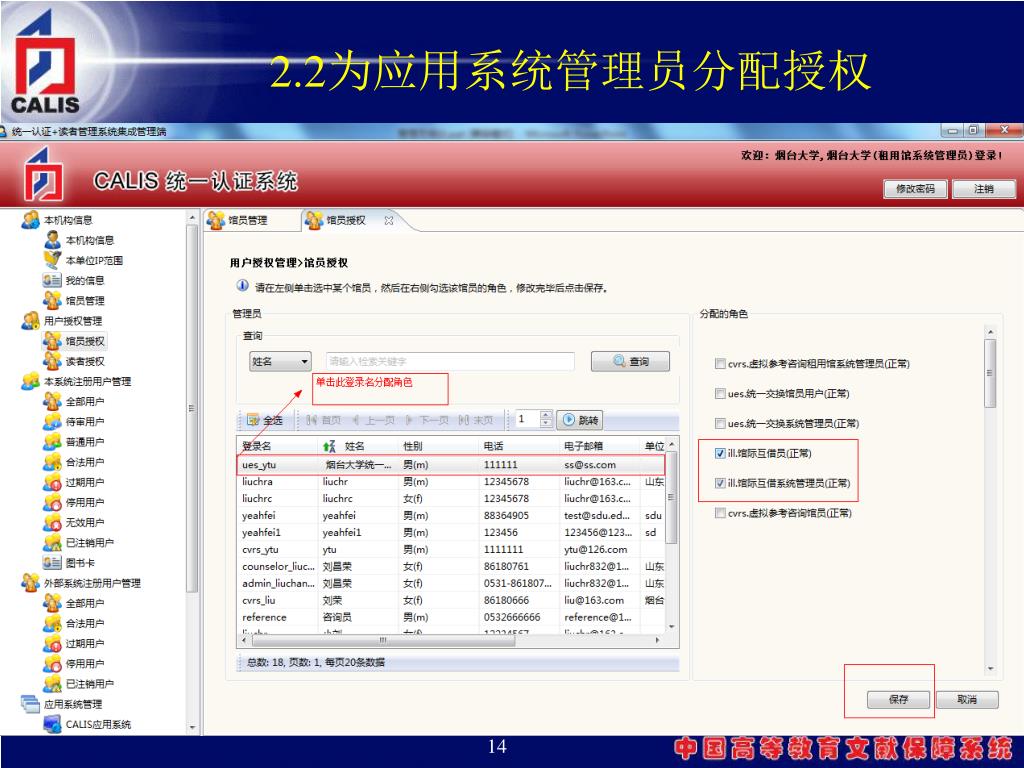The width and height of the screenshot is (1024, 768).
Task: Click the page number input field
Action: tap(527, 419)
